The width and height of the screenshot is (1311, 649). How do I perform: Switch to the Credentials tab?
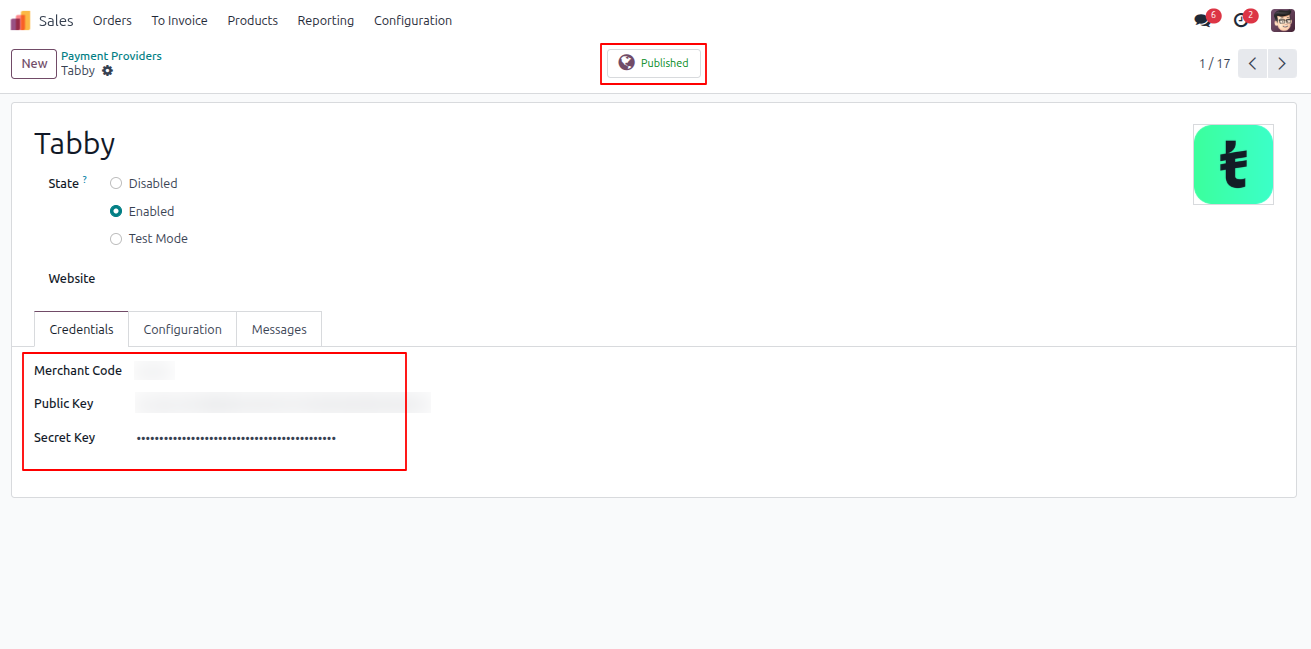[81, 329]
